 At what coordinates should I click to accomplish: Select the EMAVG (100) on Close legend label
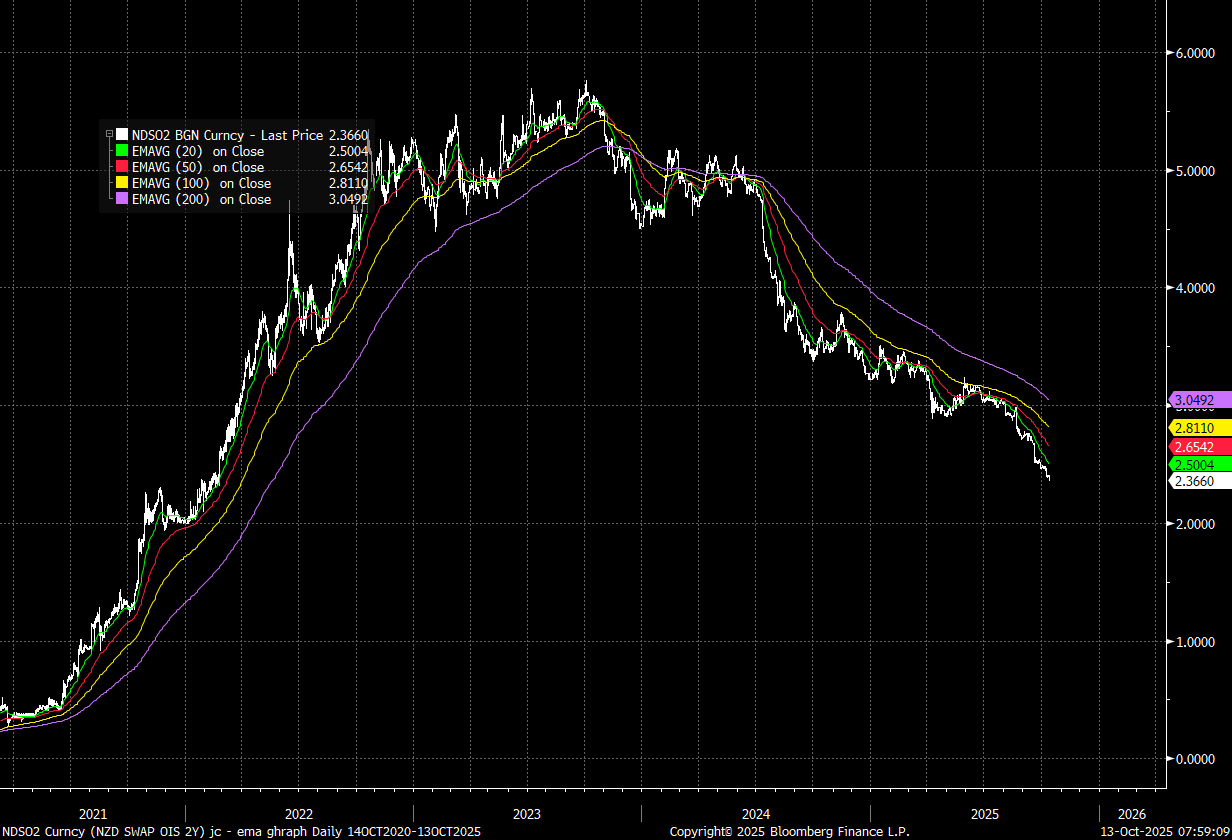(x=201, y=183)
